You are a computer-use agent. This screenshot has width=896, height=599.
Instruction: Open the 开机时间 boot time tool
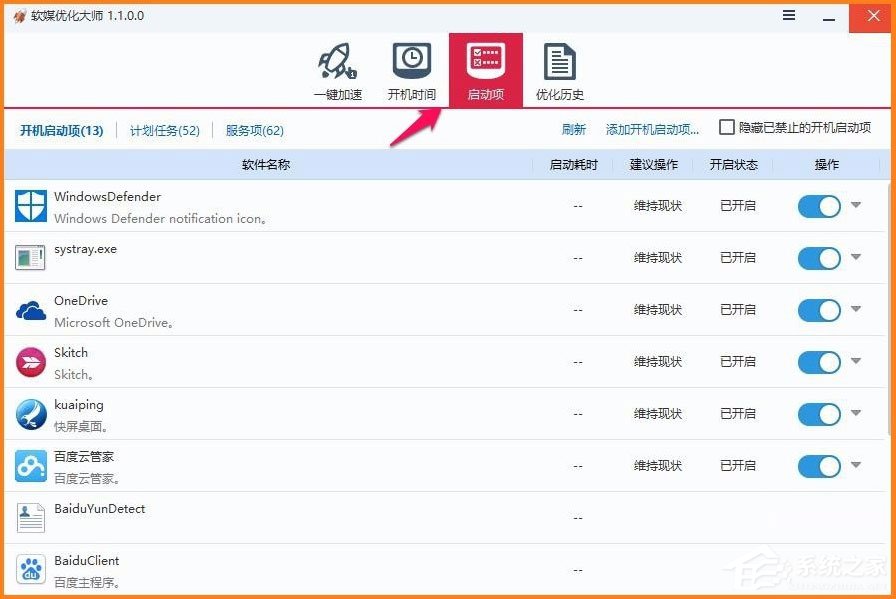pyautogui.click(x=411, y=68)
